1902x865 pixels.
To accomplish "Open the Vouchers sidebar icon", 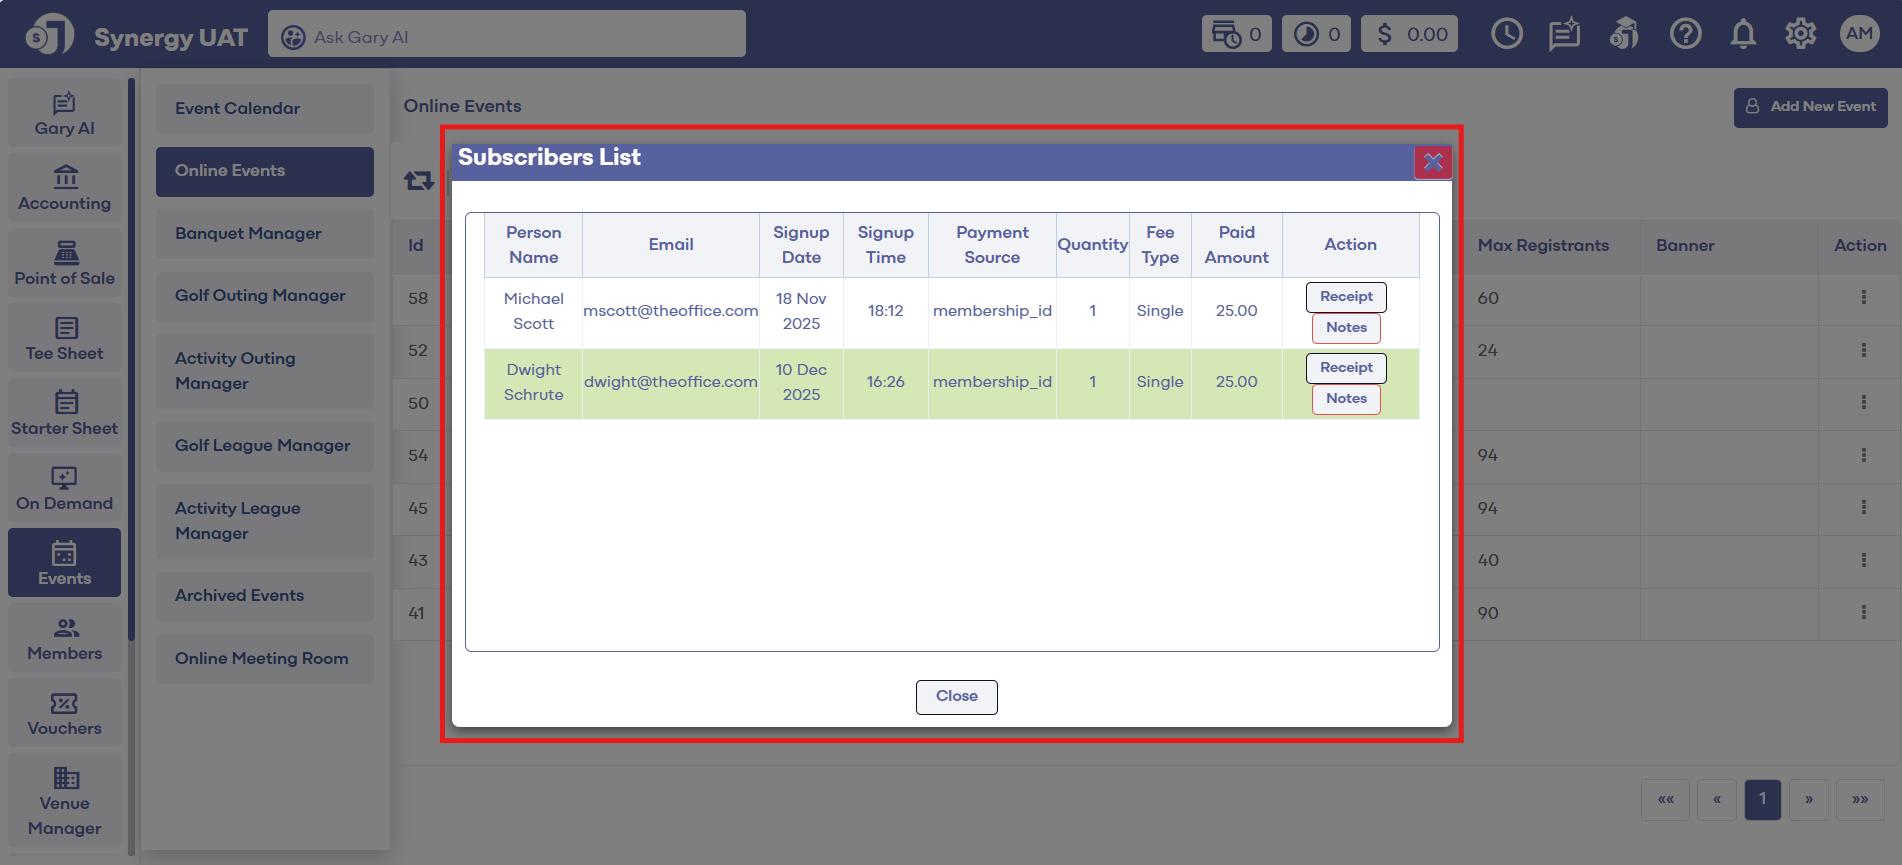I will point(65,714).
